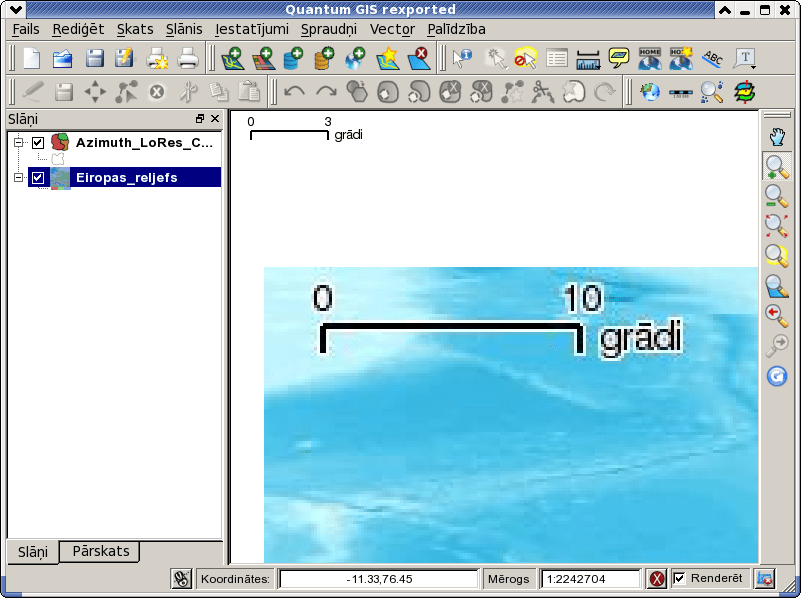Open the Rediģēt menu
Image resolution: width=801 pixels, height=598 pixels.
point(78,30)
